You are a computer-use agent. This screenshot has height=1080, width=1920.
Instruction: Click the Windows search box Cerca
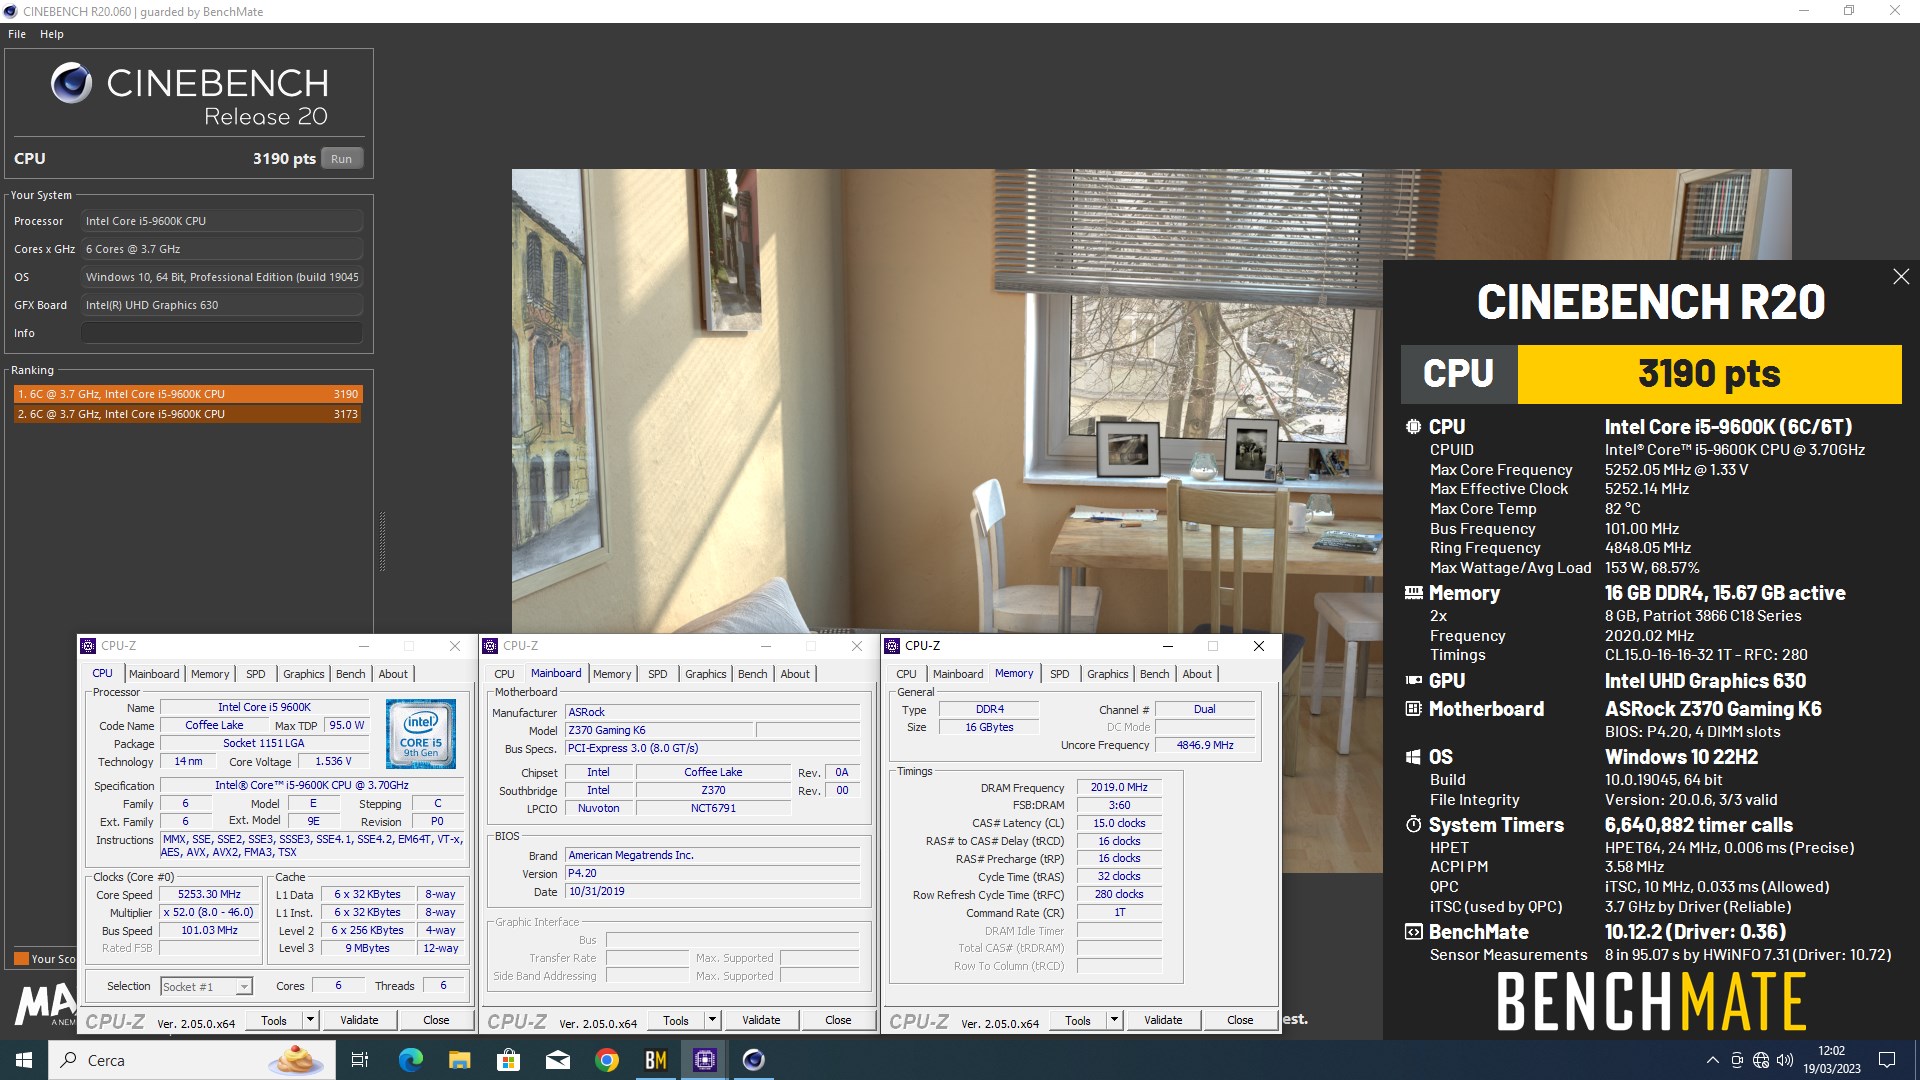click(190, 1060)
